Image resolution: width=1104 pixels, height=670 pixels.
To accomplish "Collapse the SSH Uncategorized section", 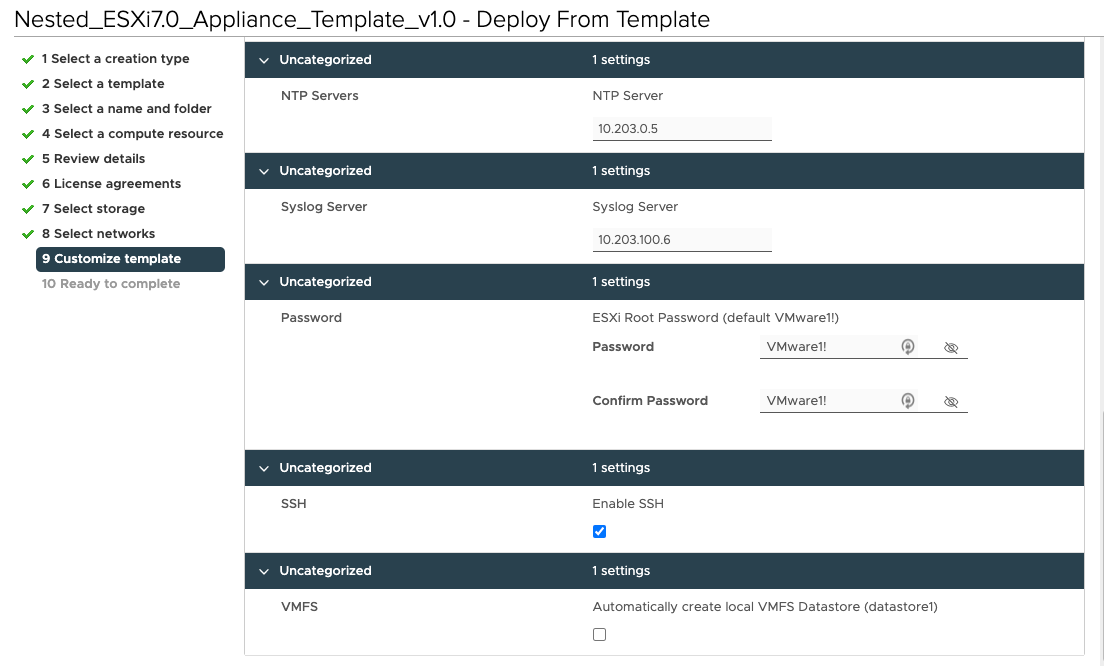I will (264, 468).
